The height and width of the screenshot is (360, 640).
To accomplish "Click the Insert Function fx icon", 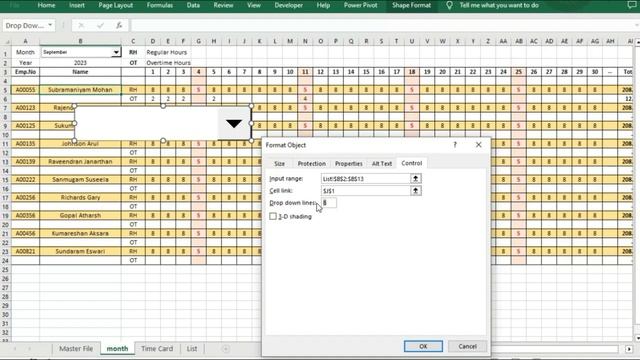I will click(x=119, y=25).
